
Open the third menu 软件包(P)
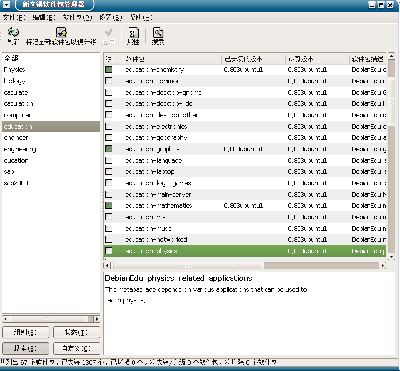[77, 17]
